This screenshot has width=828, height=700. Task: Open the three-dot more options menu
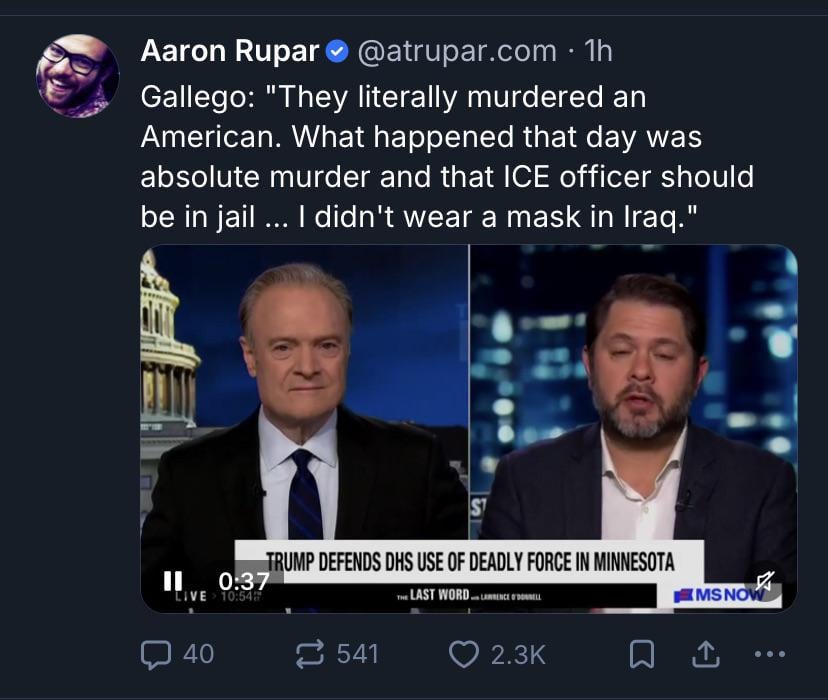[x=768, y=654]
